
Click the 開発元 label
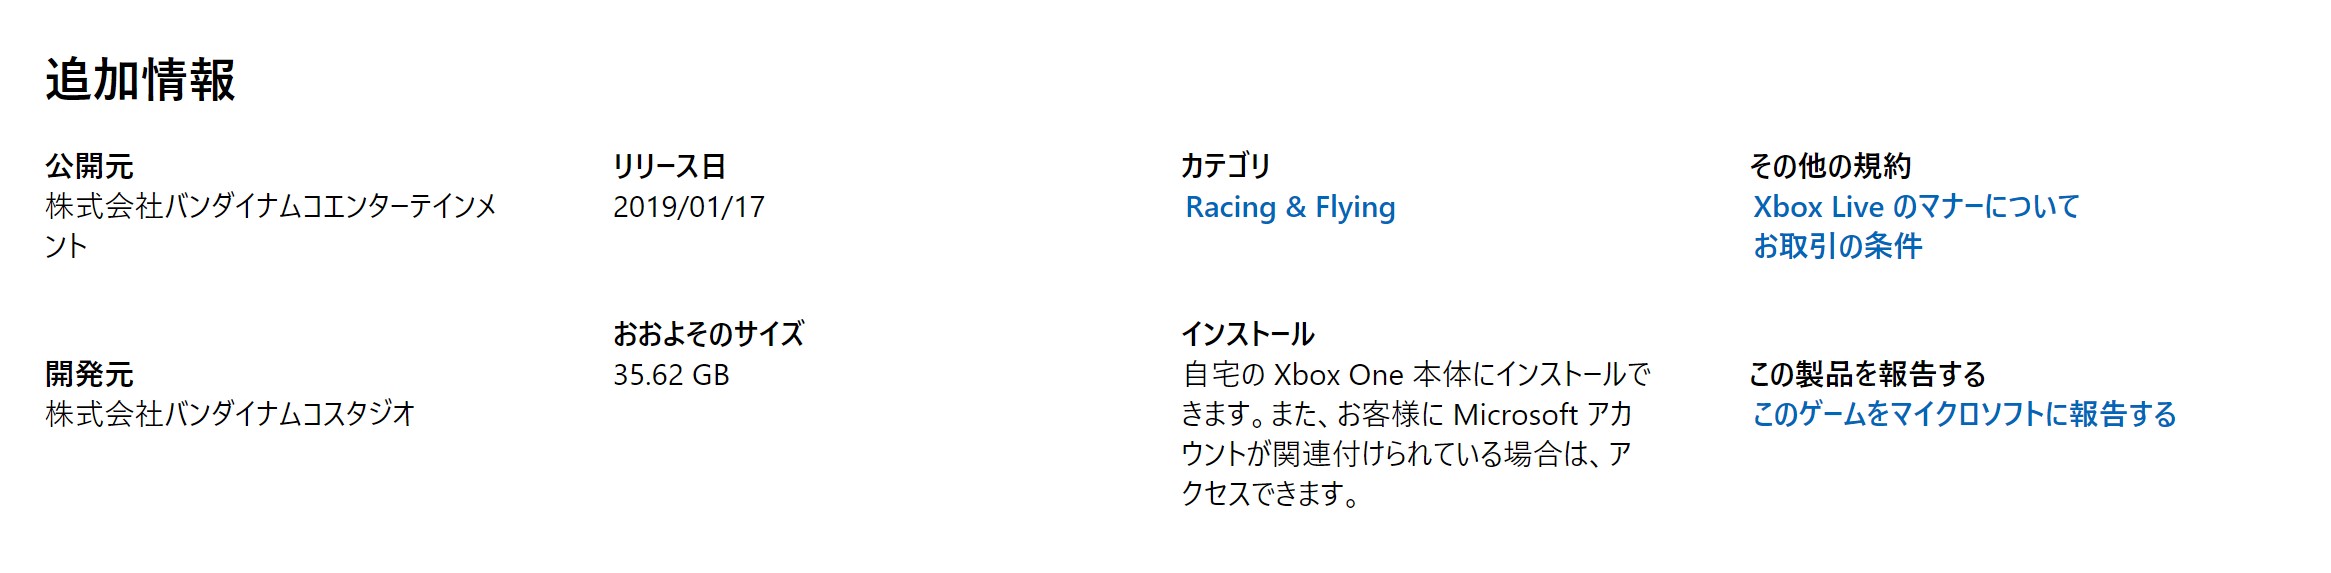pyautogui.click(x=89, y=374)
